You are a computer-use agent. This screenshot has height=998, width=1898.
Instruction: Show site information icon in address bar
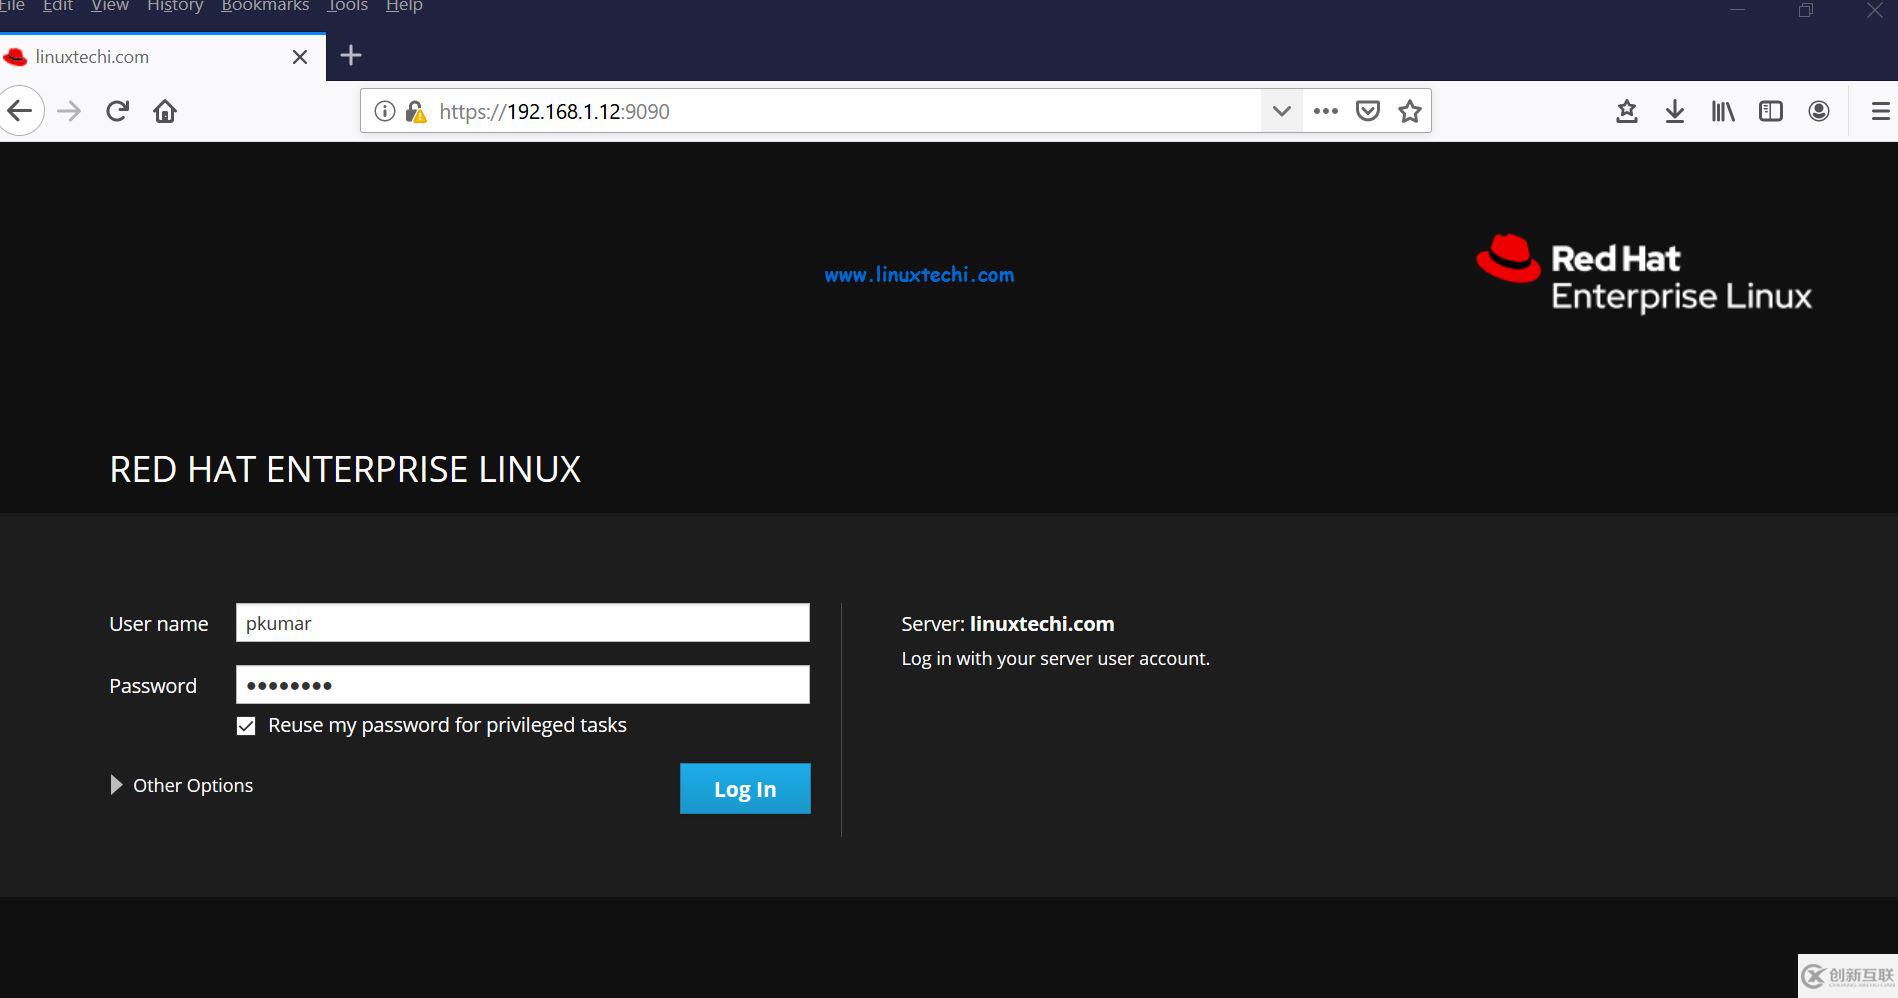tap(384, 111)
